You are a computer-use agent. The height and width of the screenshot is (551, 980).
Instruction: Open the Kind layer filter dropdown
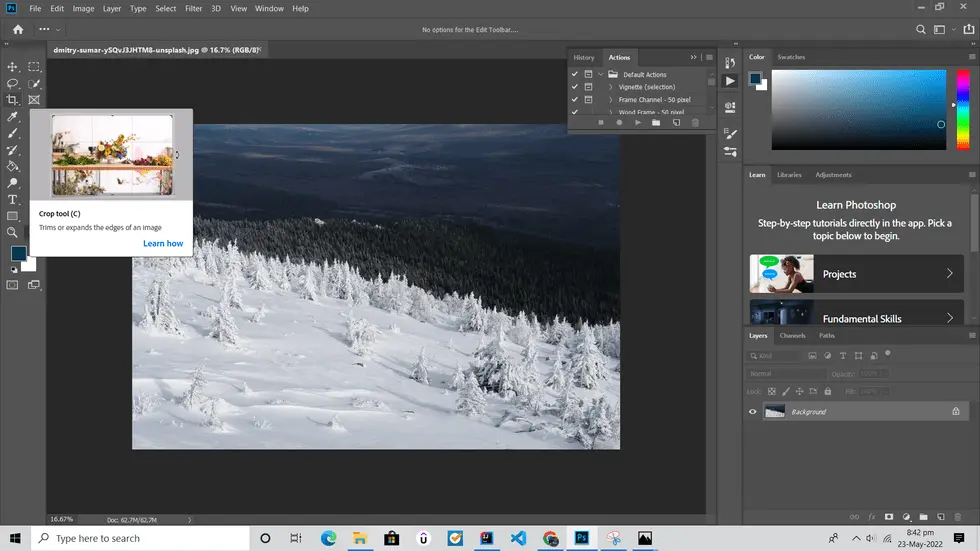pos(774,355)
